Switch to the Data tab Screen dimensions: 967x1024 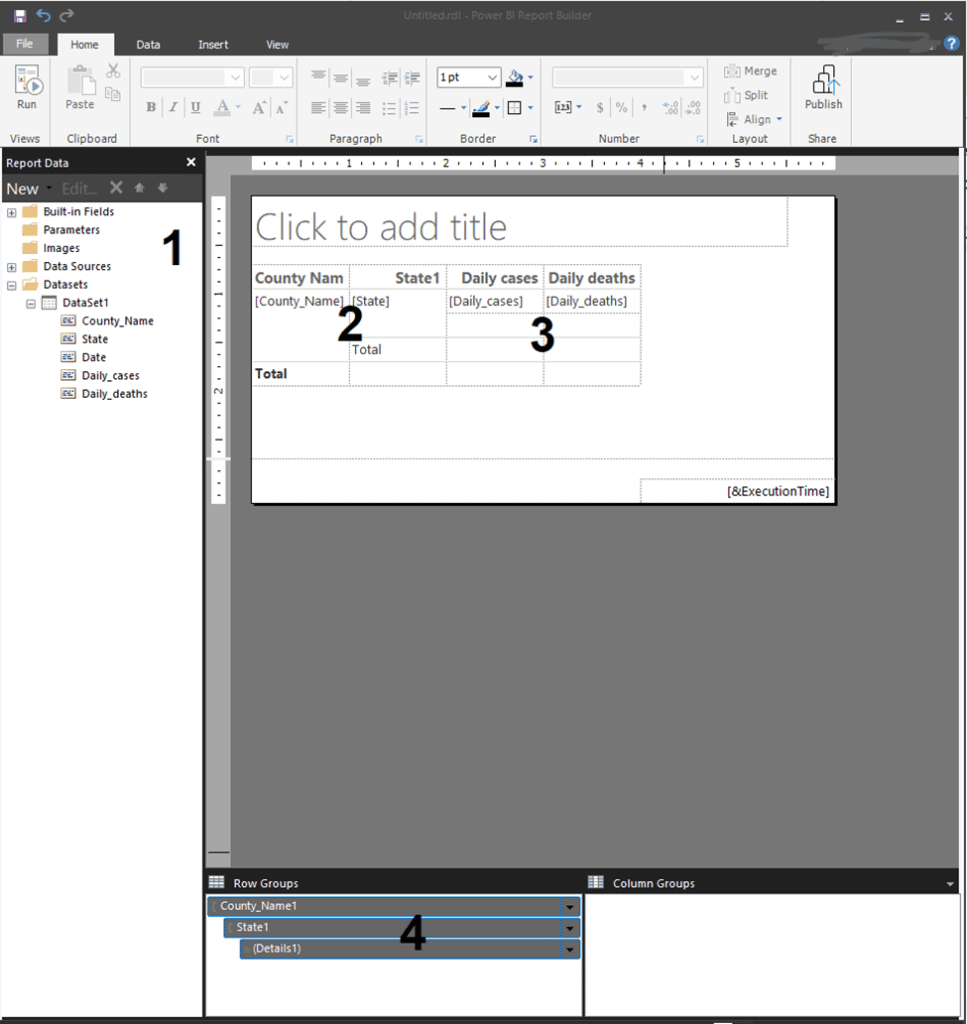tap(148, 44)
